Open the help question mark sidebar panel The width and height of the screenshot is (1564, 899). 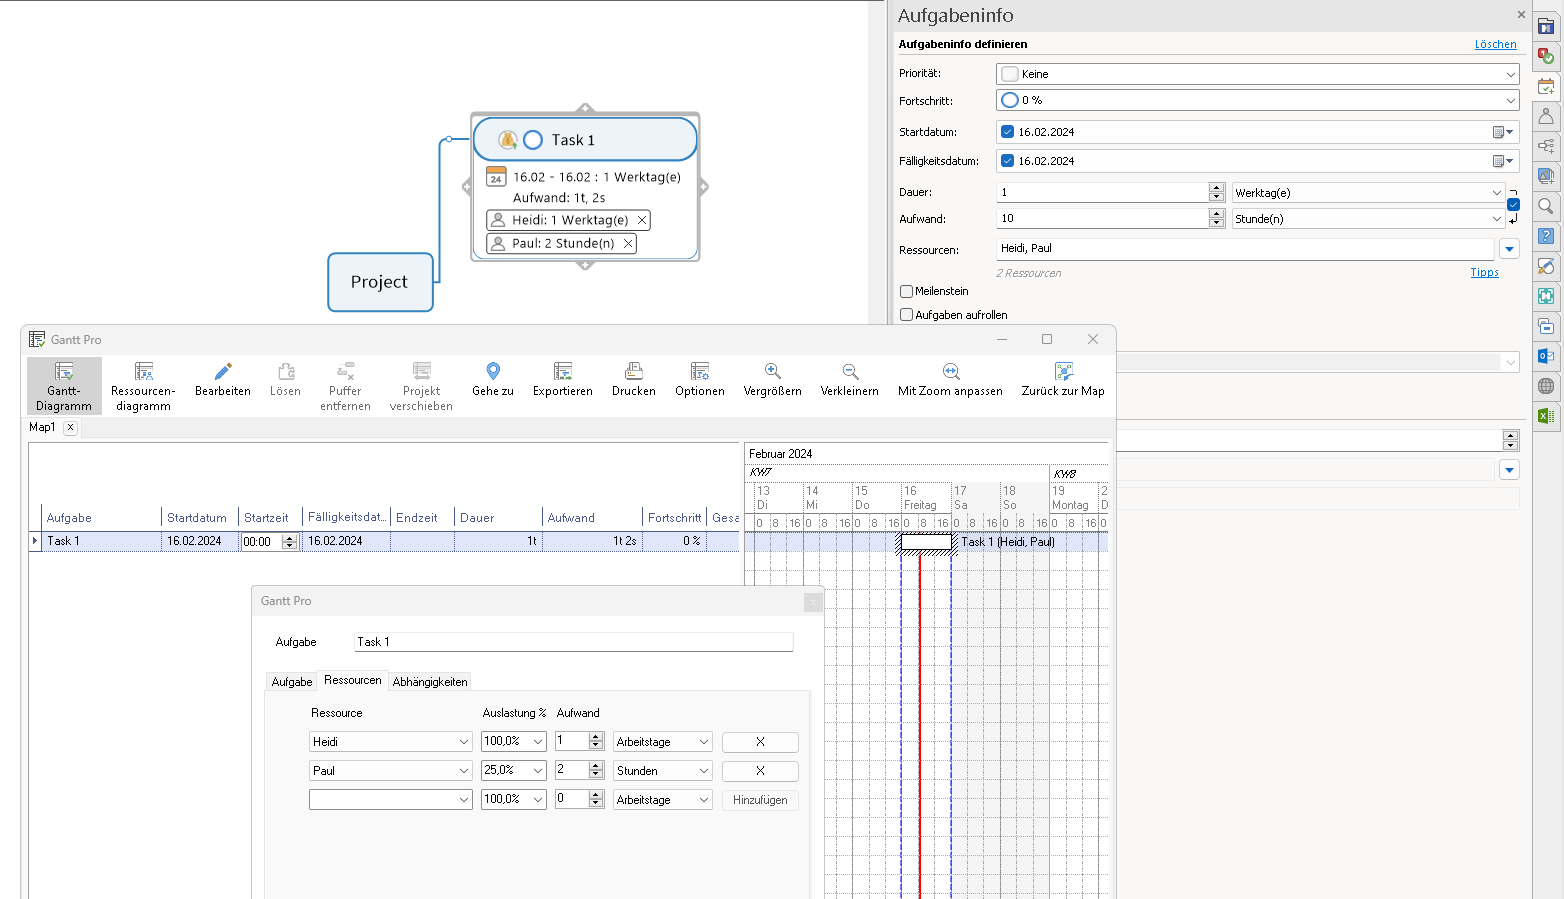(1546, 236)
